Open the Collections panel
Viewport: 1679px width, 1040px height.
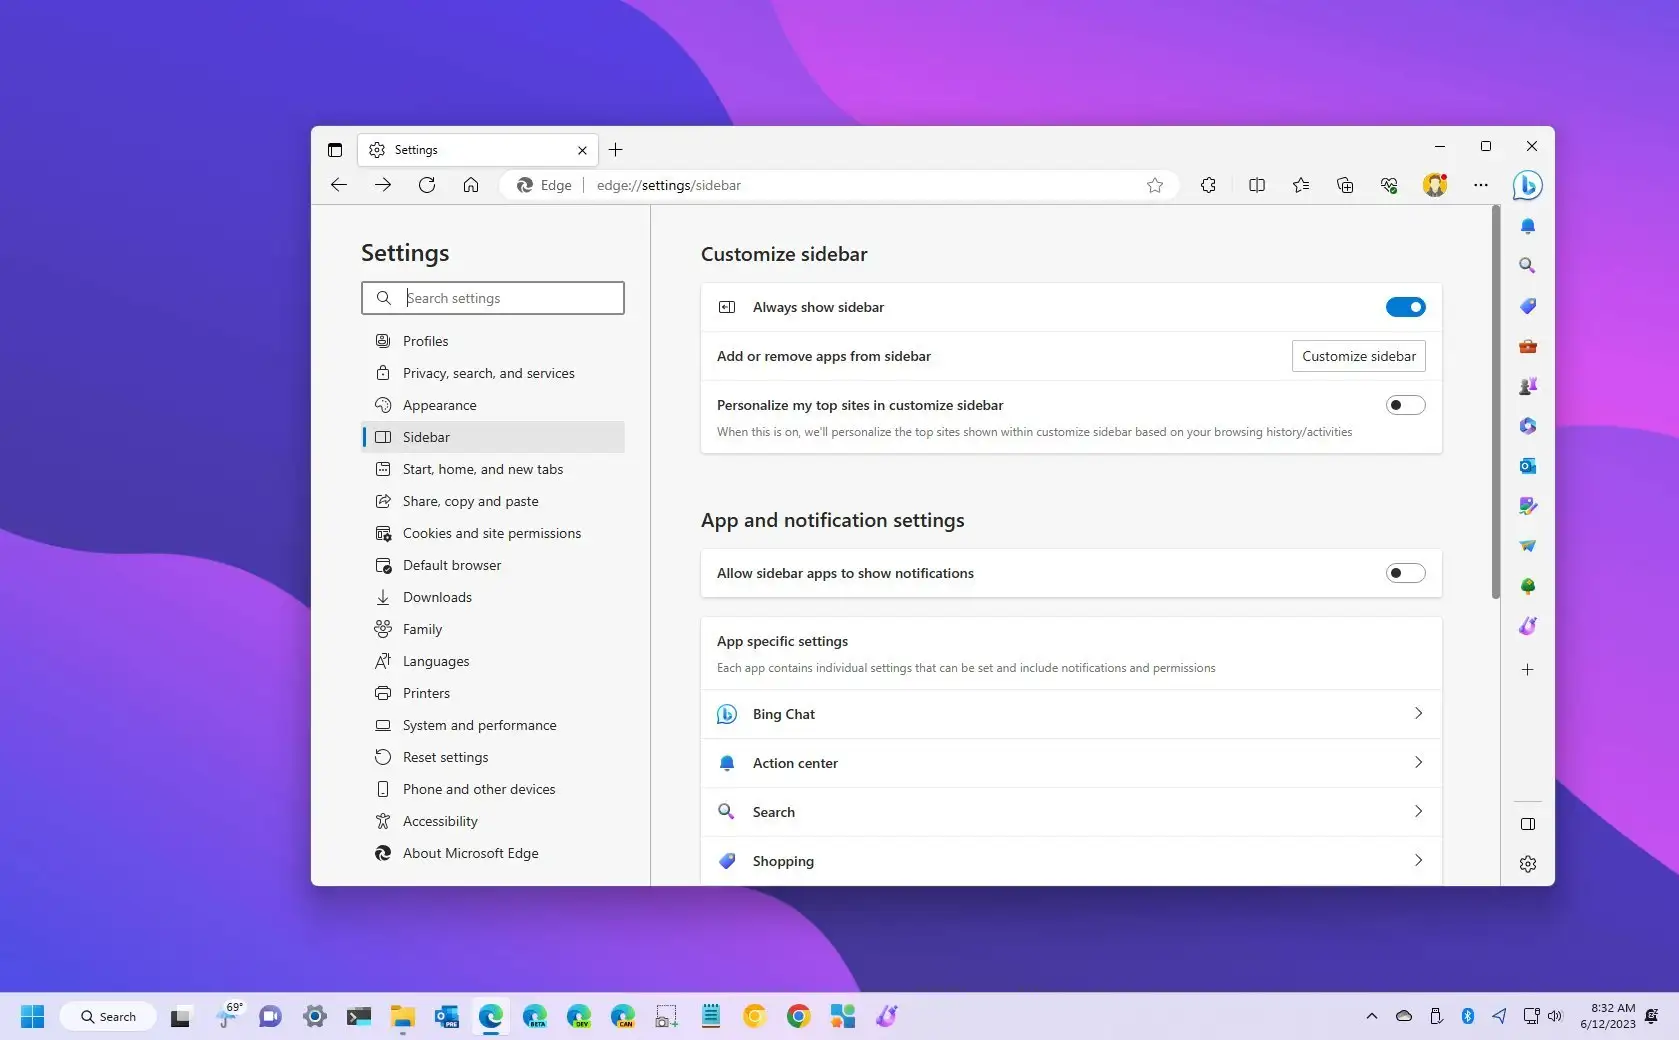tap(1344, 185)
